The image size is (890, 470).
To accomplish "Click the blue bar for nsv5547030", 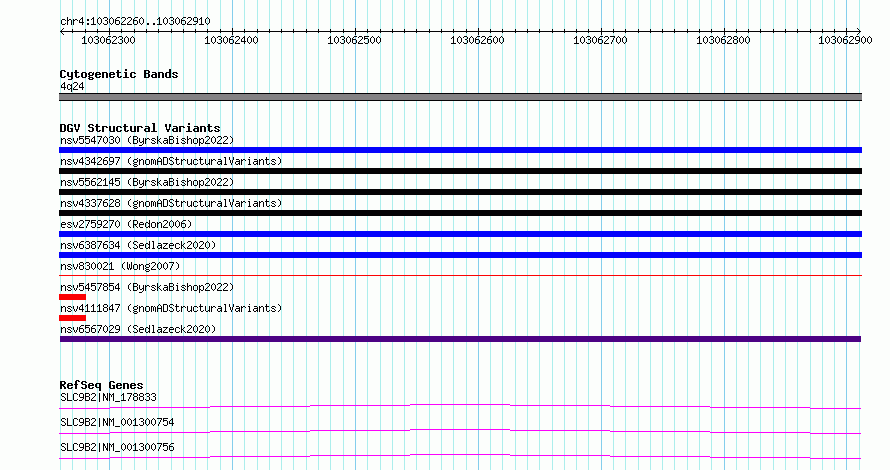I will [x=460, y=150].
